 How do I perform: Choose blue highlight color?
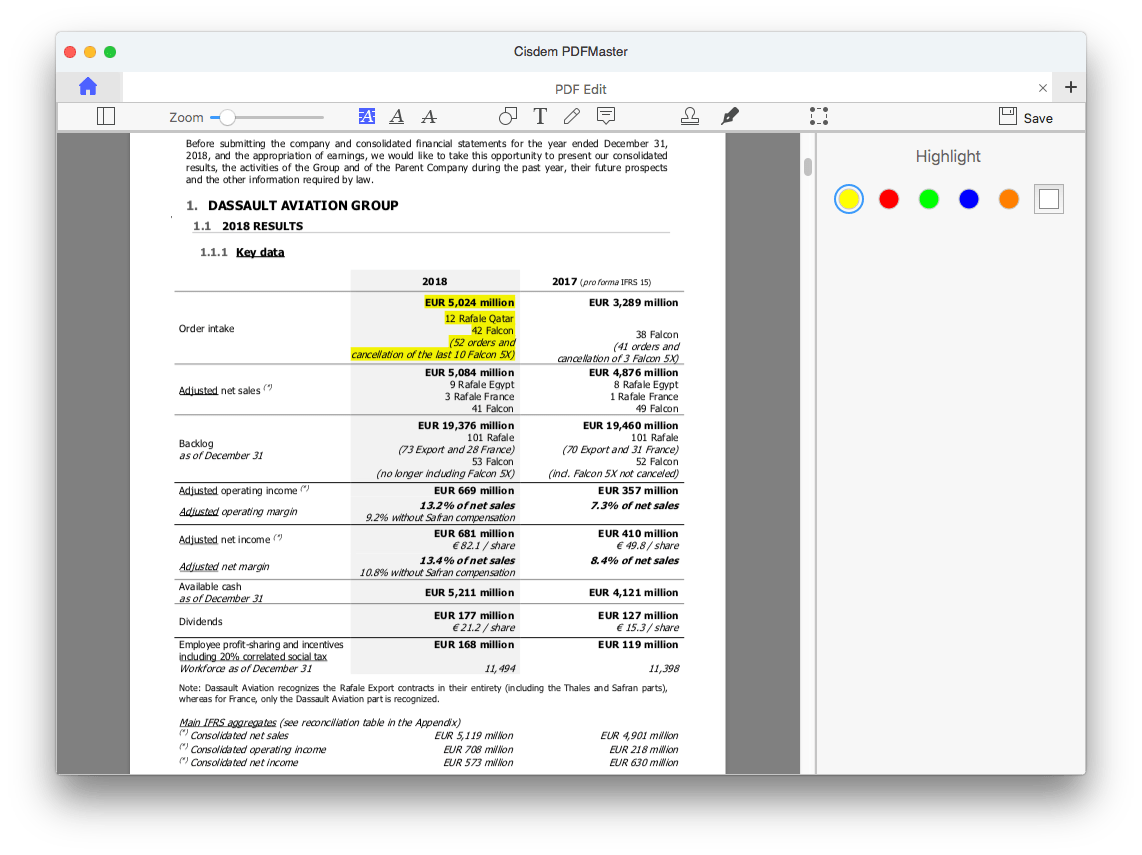[x=969, y=199]
